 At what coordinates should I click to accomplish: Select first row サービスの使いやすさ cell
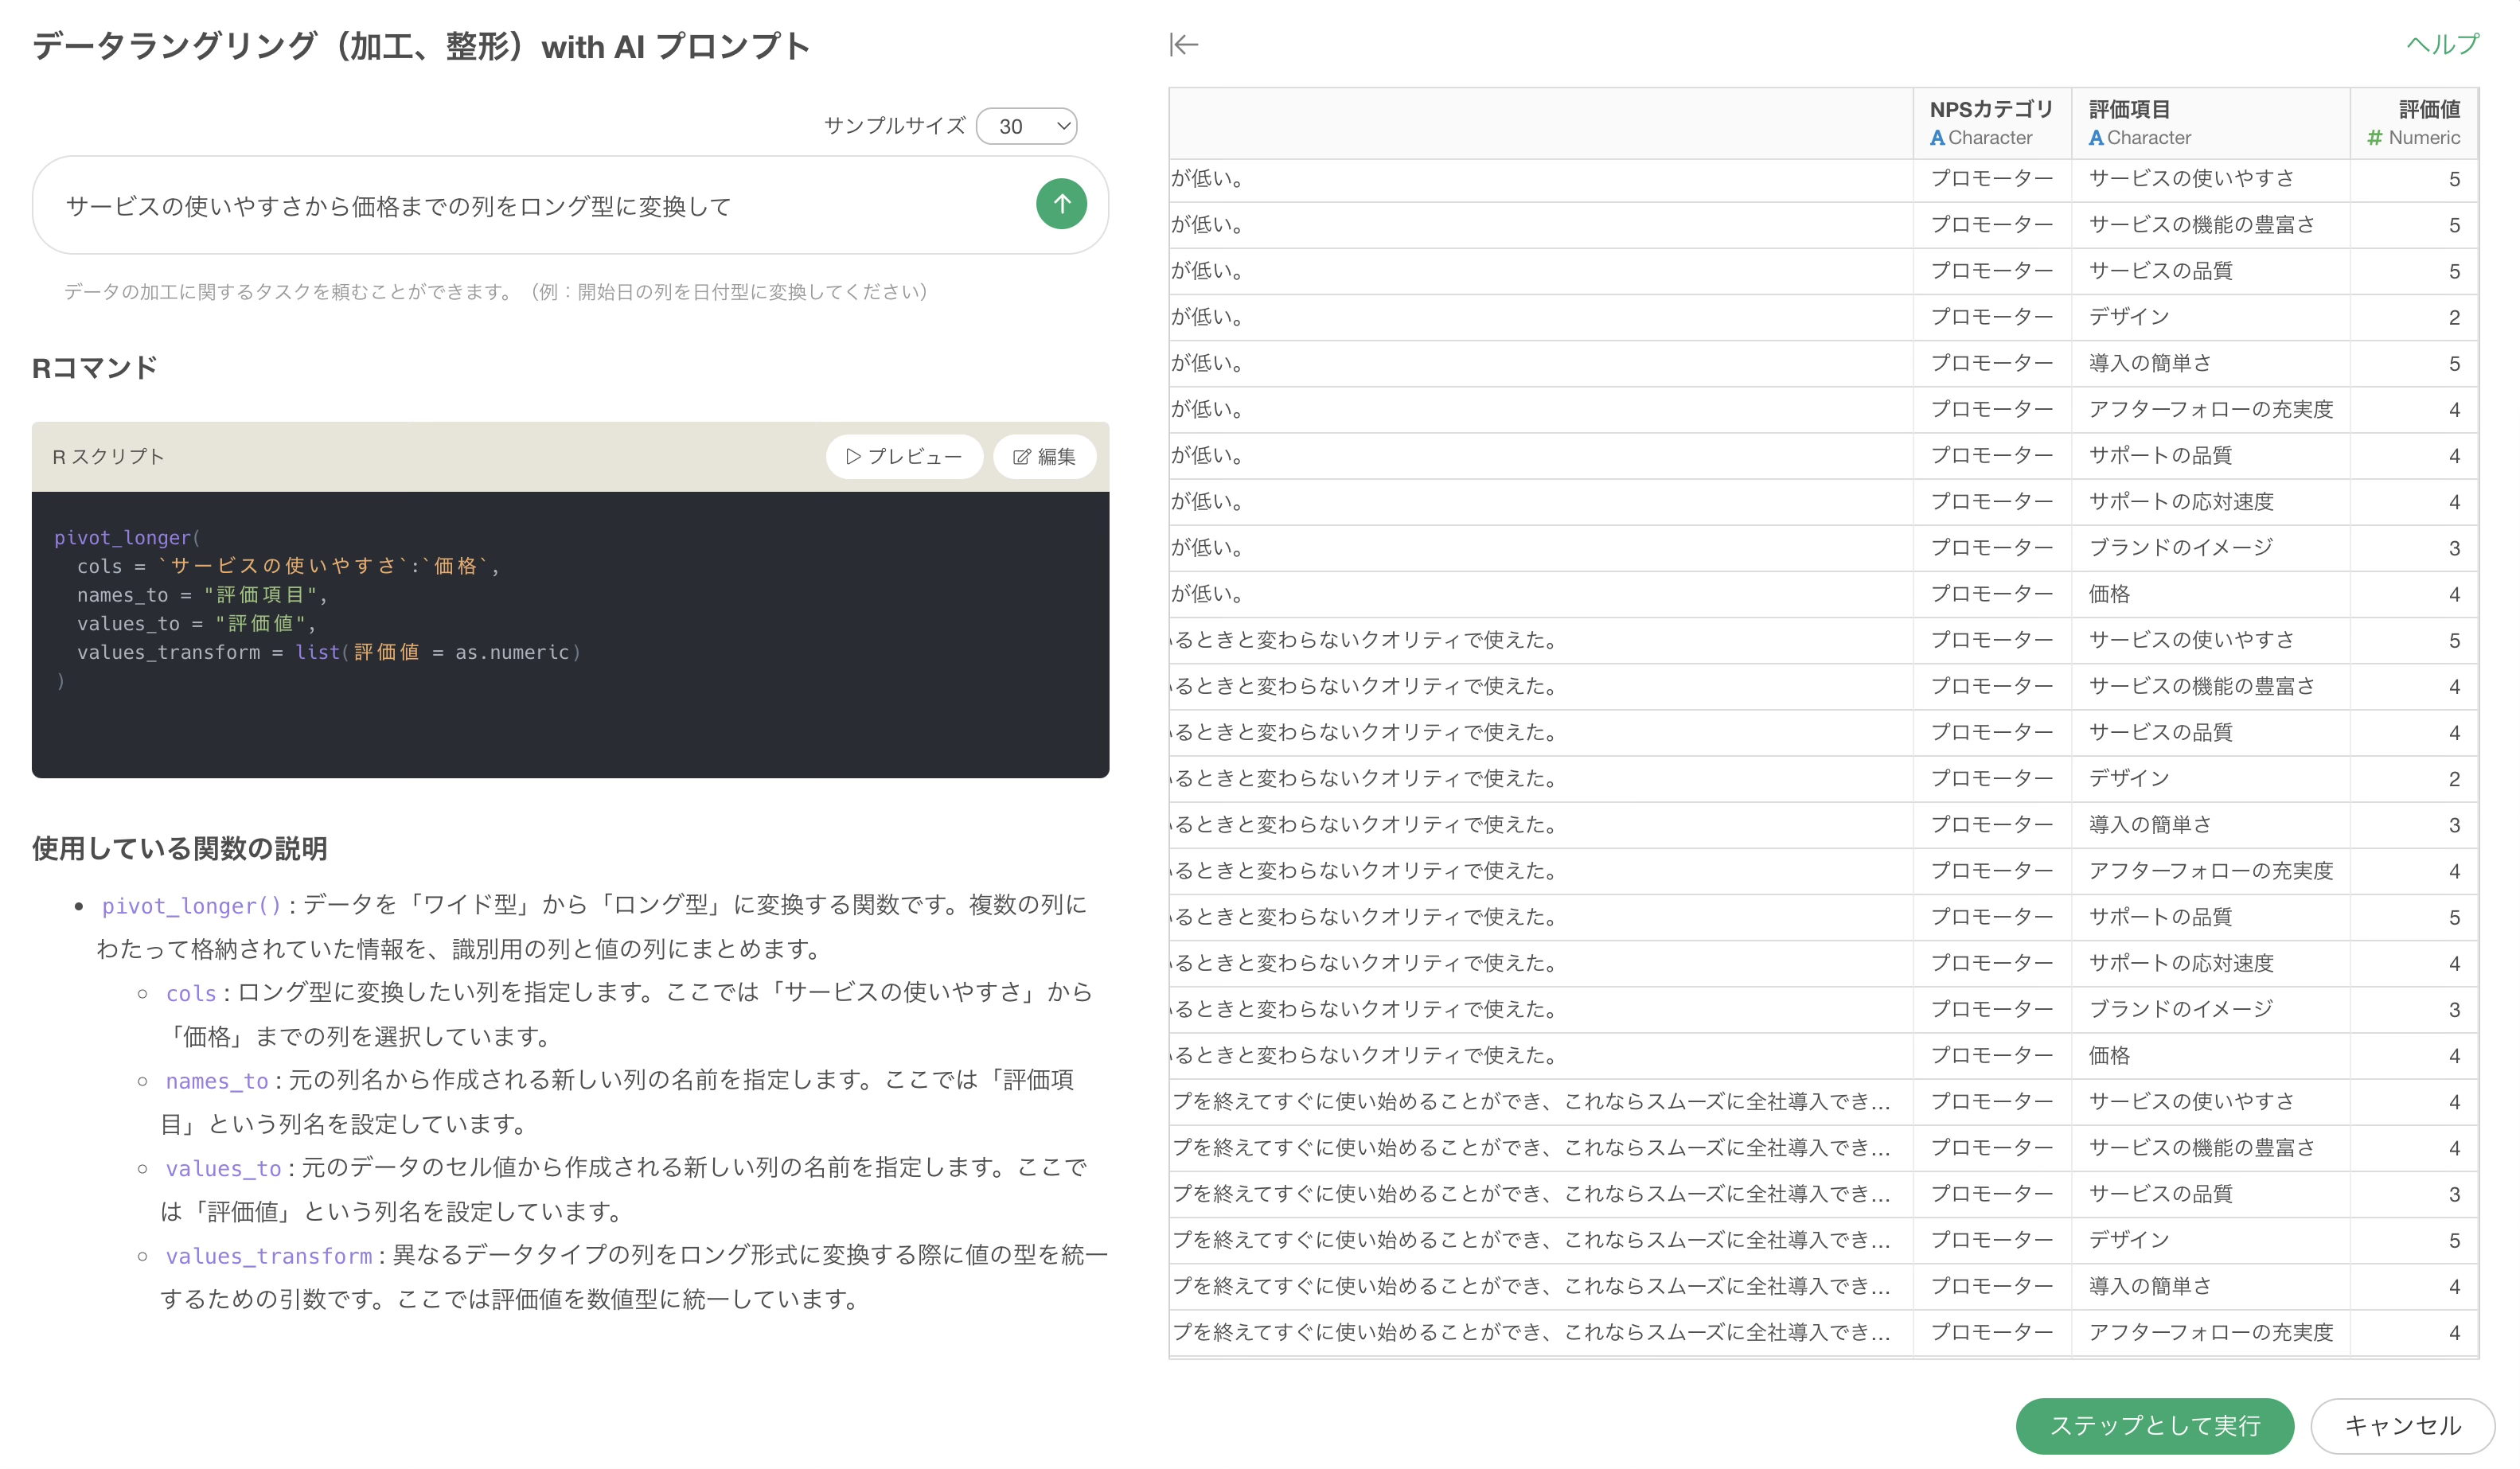pos(2191,179)
